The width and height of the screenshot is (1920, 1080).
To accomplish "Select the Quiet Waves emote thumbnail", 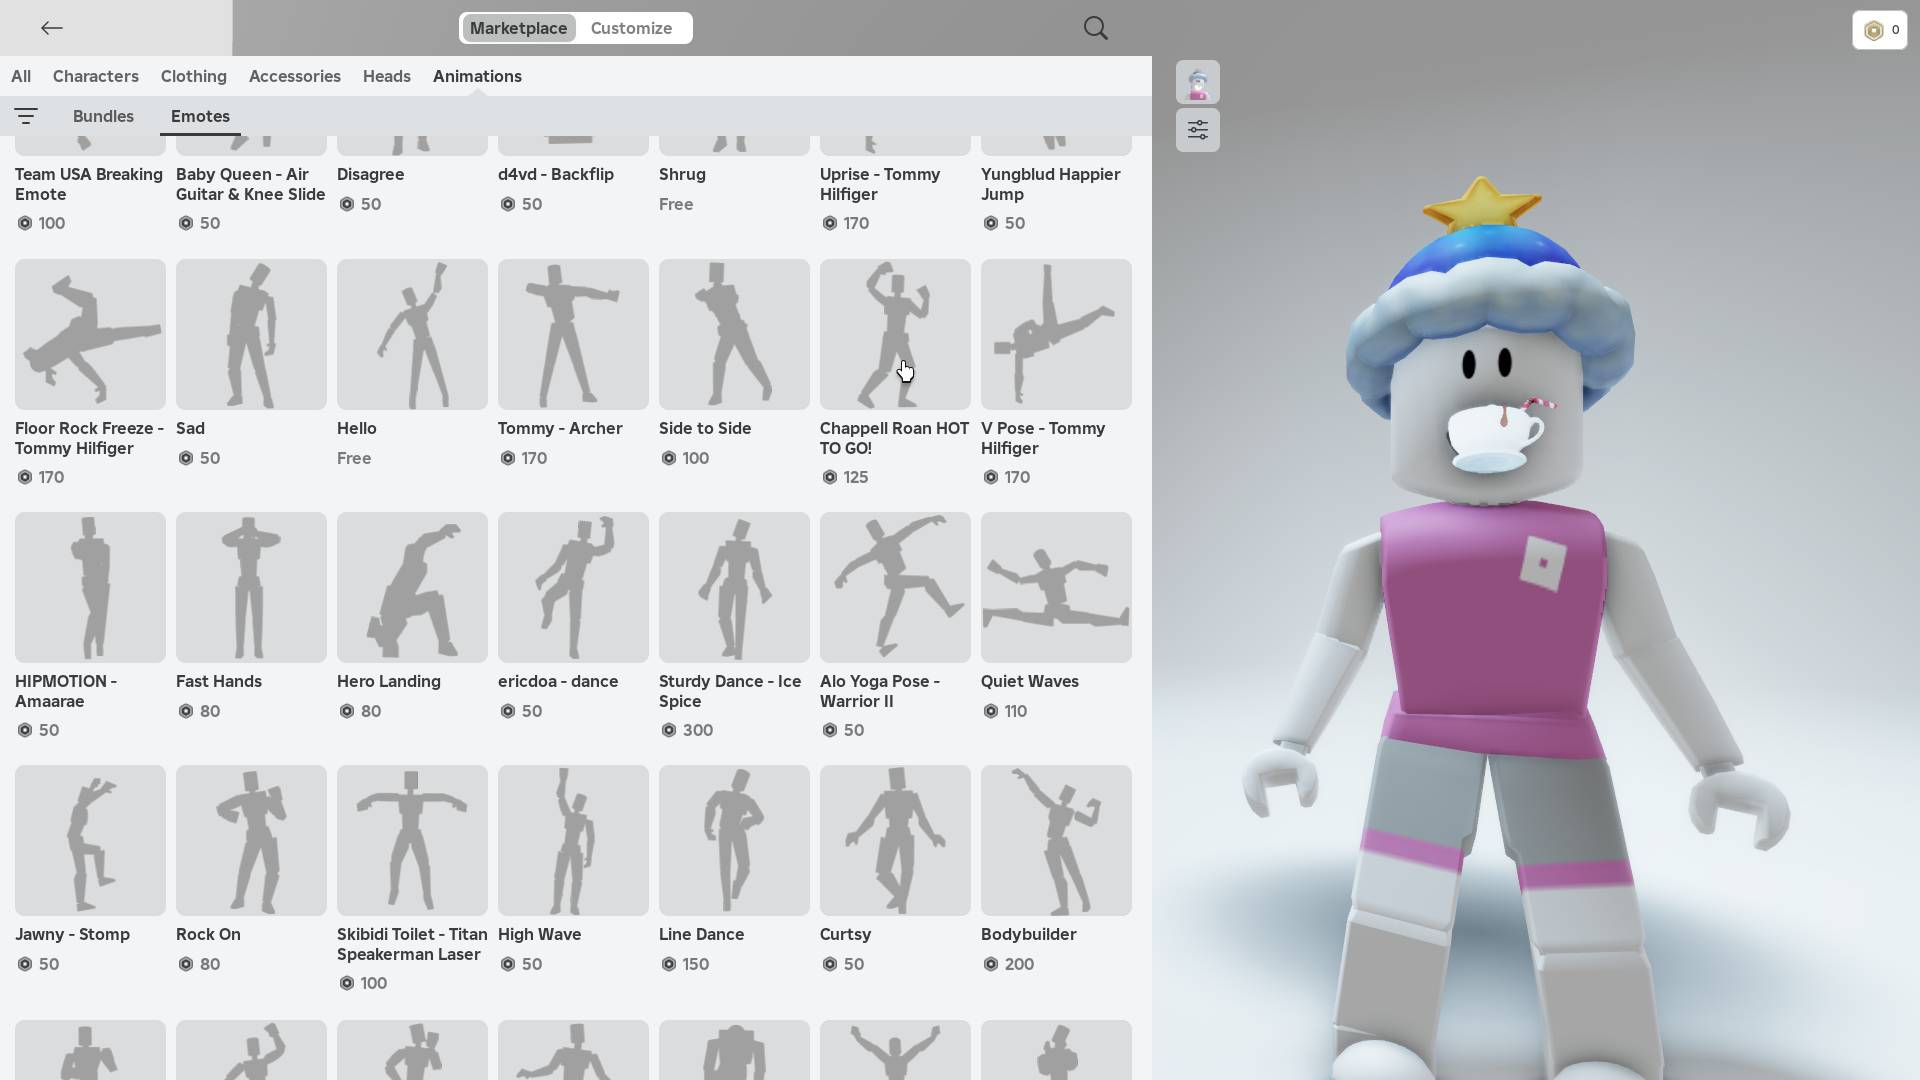I will [x=1056, y=587].
